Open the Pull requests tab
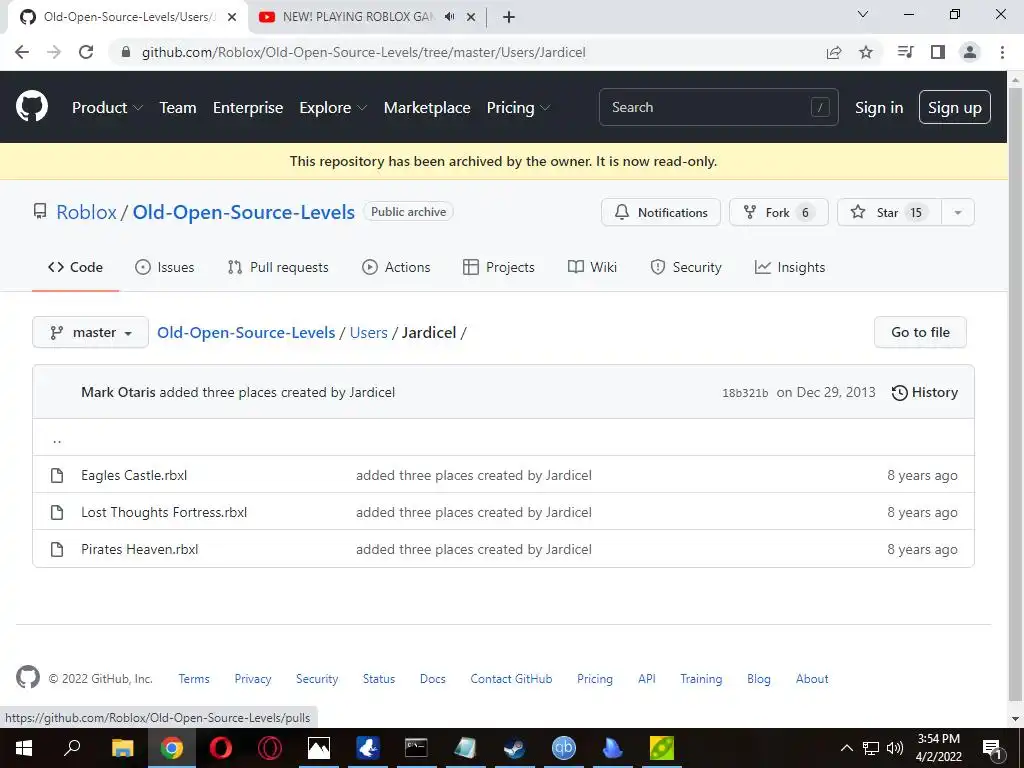This screenshot has width=1024, height=768. [278, 267]
